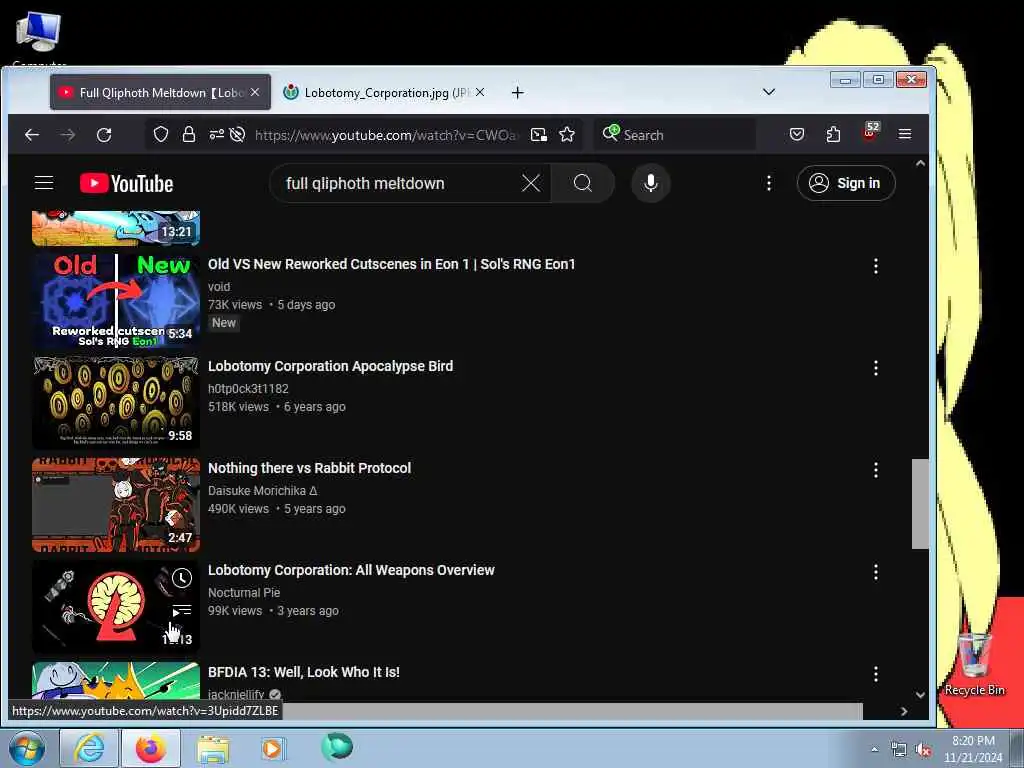The width and height of the screenshot is (1024, 768).
Task: Open the Firefox extensions puzzle icon
Action: tap(833, 135)
